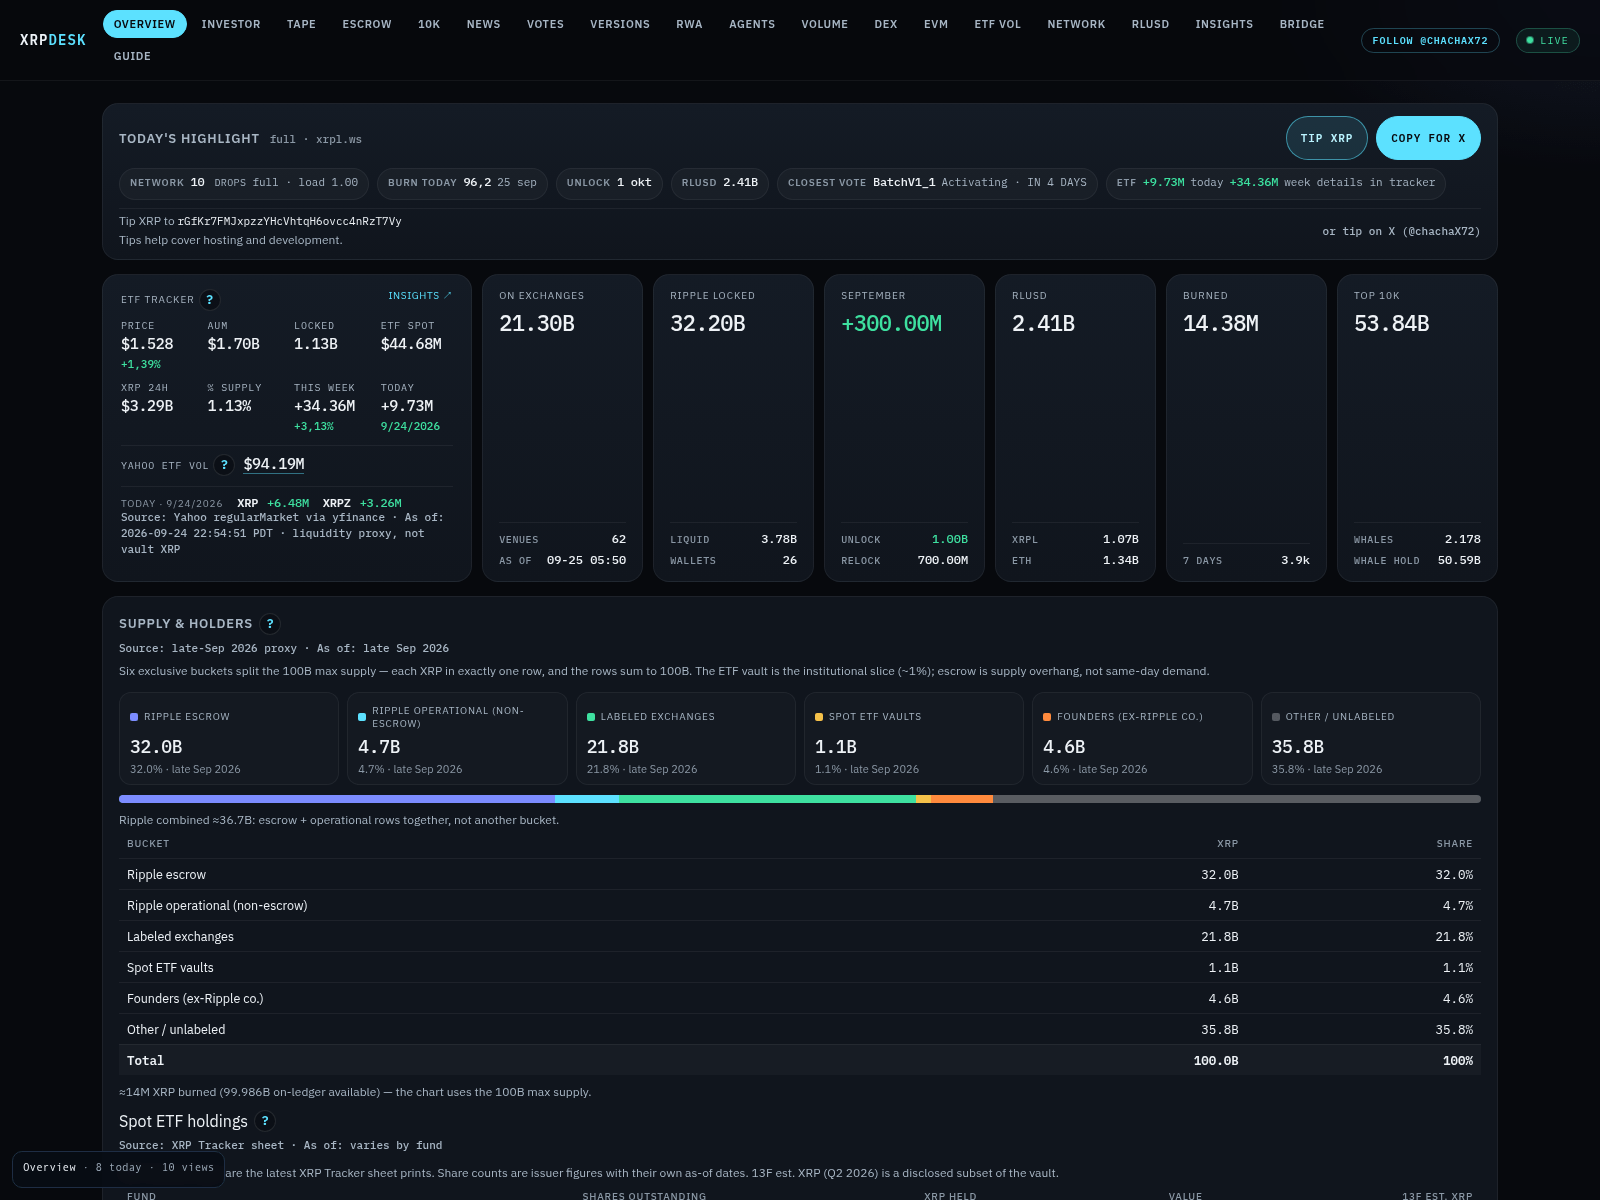Viewport: 1600px width, 1200px height.
Task: Click the Closest Vote BatchV1_1 chip
Action: coord(937,183)
